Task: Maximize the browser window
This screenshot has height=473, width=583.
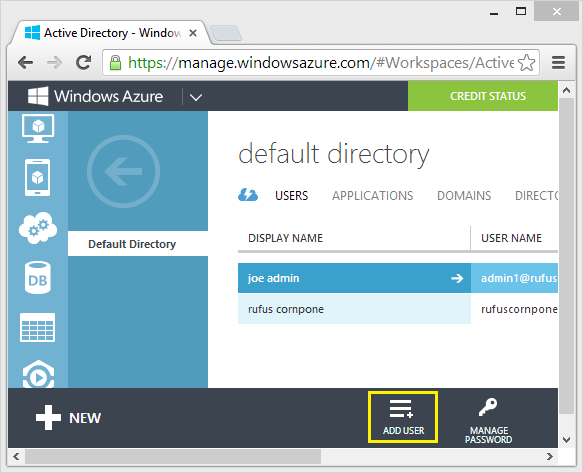Action: (521, 11)
